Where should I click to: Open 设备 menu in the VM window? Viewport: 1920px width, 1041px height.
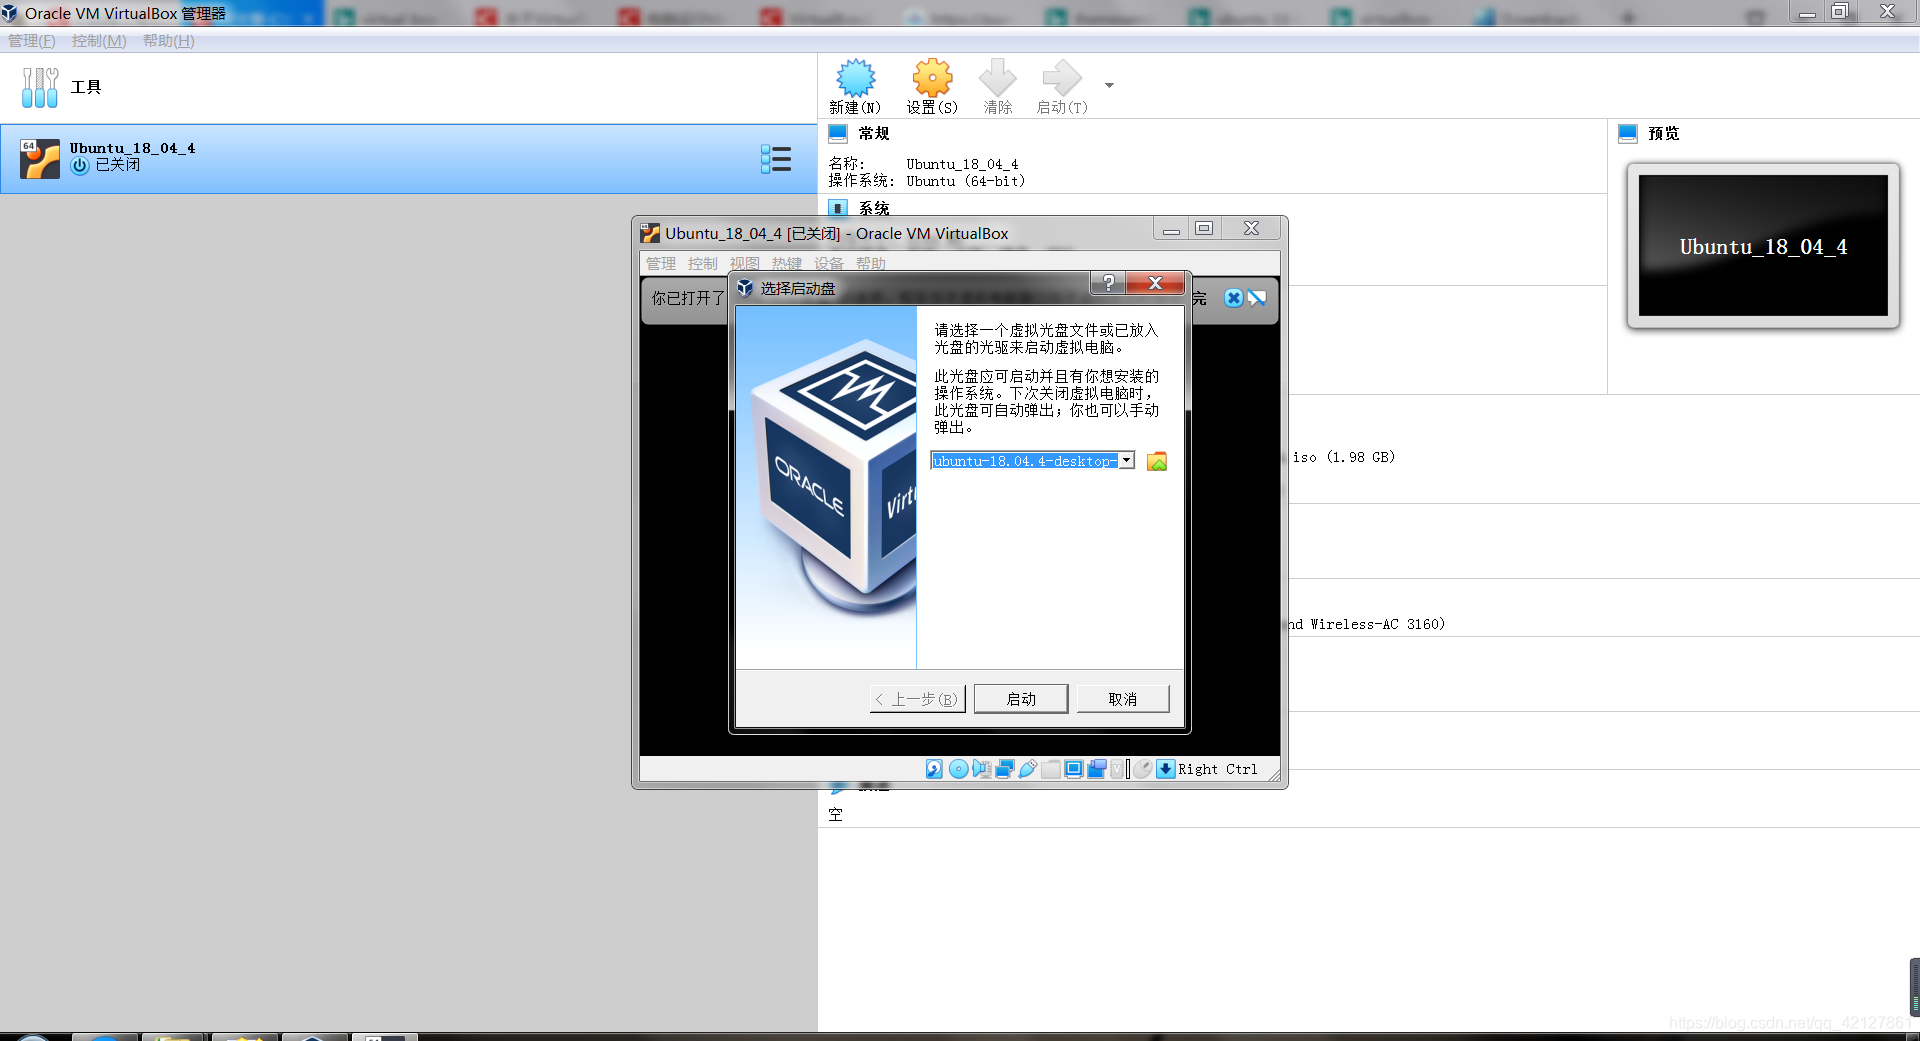829,264
